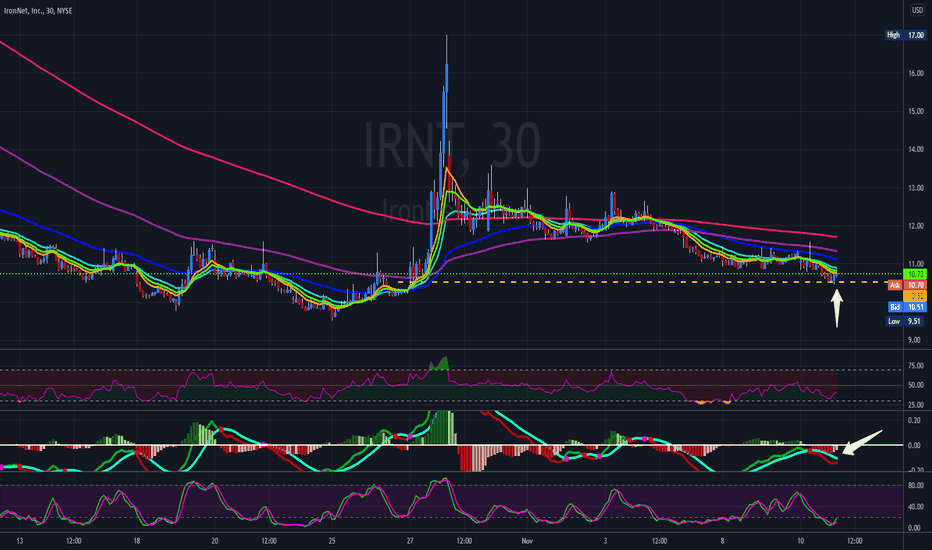932x550 pixels.
Task: Click the Nov date label on time axis
Action: (527, 541)
